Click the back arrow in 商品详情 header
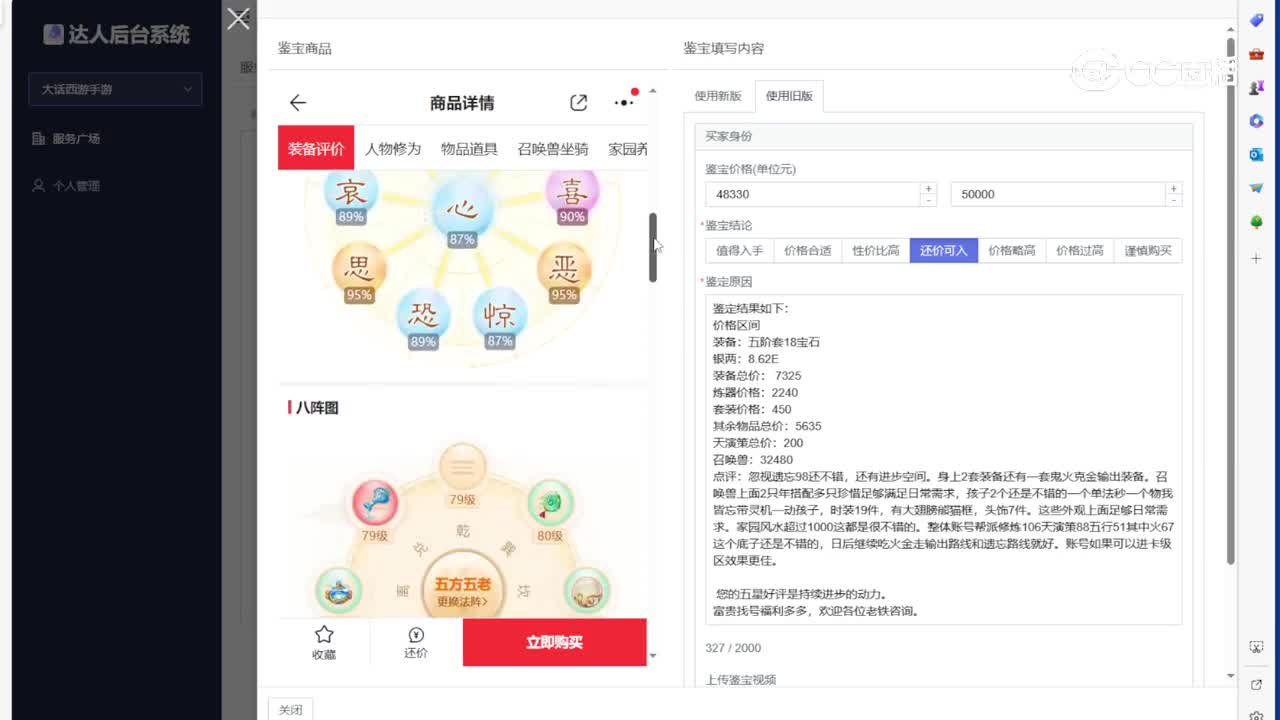 pyautogui.click(x=297, y=101)
